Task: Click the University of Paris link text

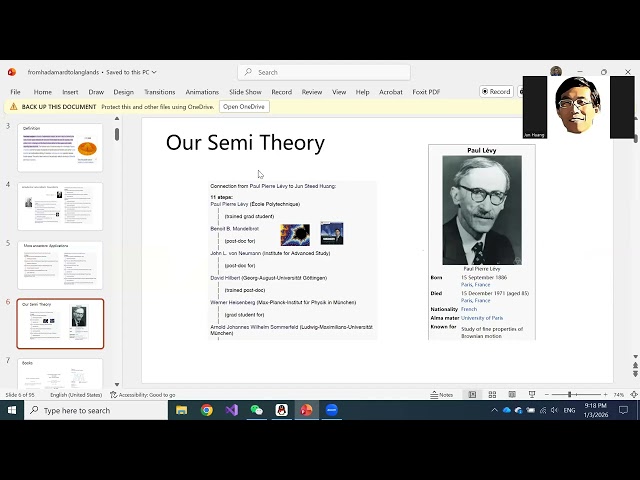Action: pyautogui.click(x=482, y=318)
